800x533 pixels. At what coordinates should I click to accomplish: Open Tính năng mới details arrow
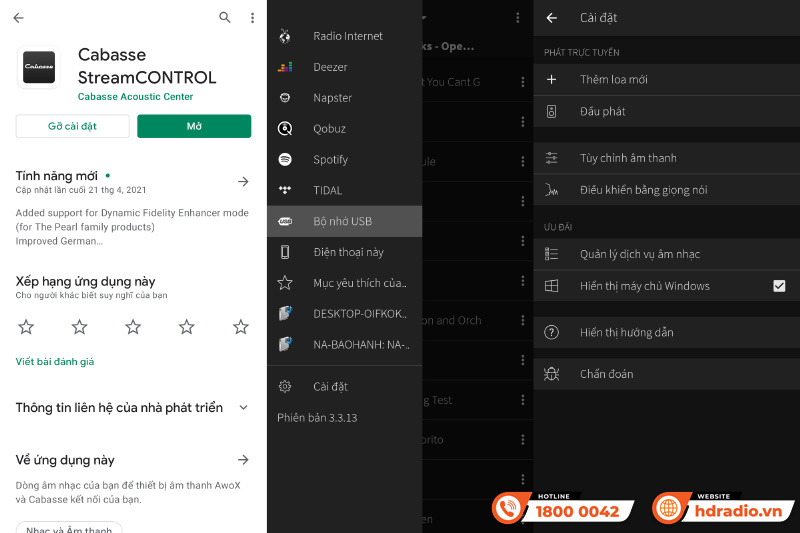click(243, 181)
